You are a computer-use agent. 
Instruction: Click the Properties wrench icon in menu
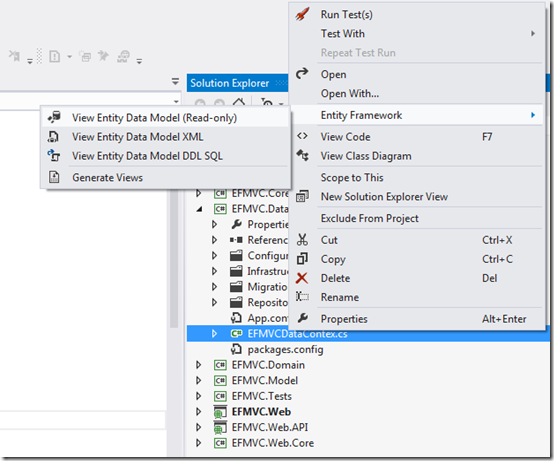(302, 318)
